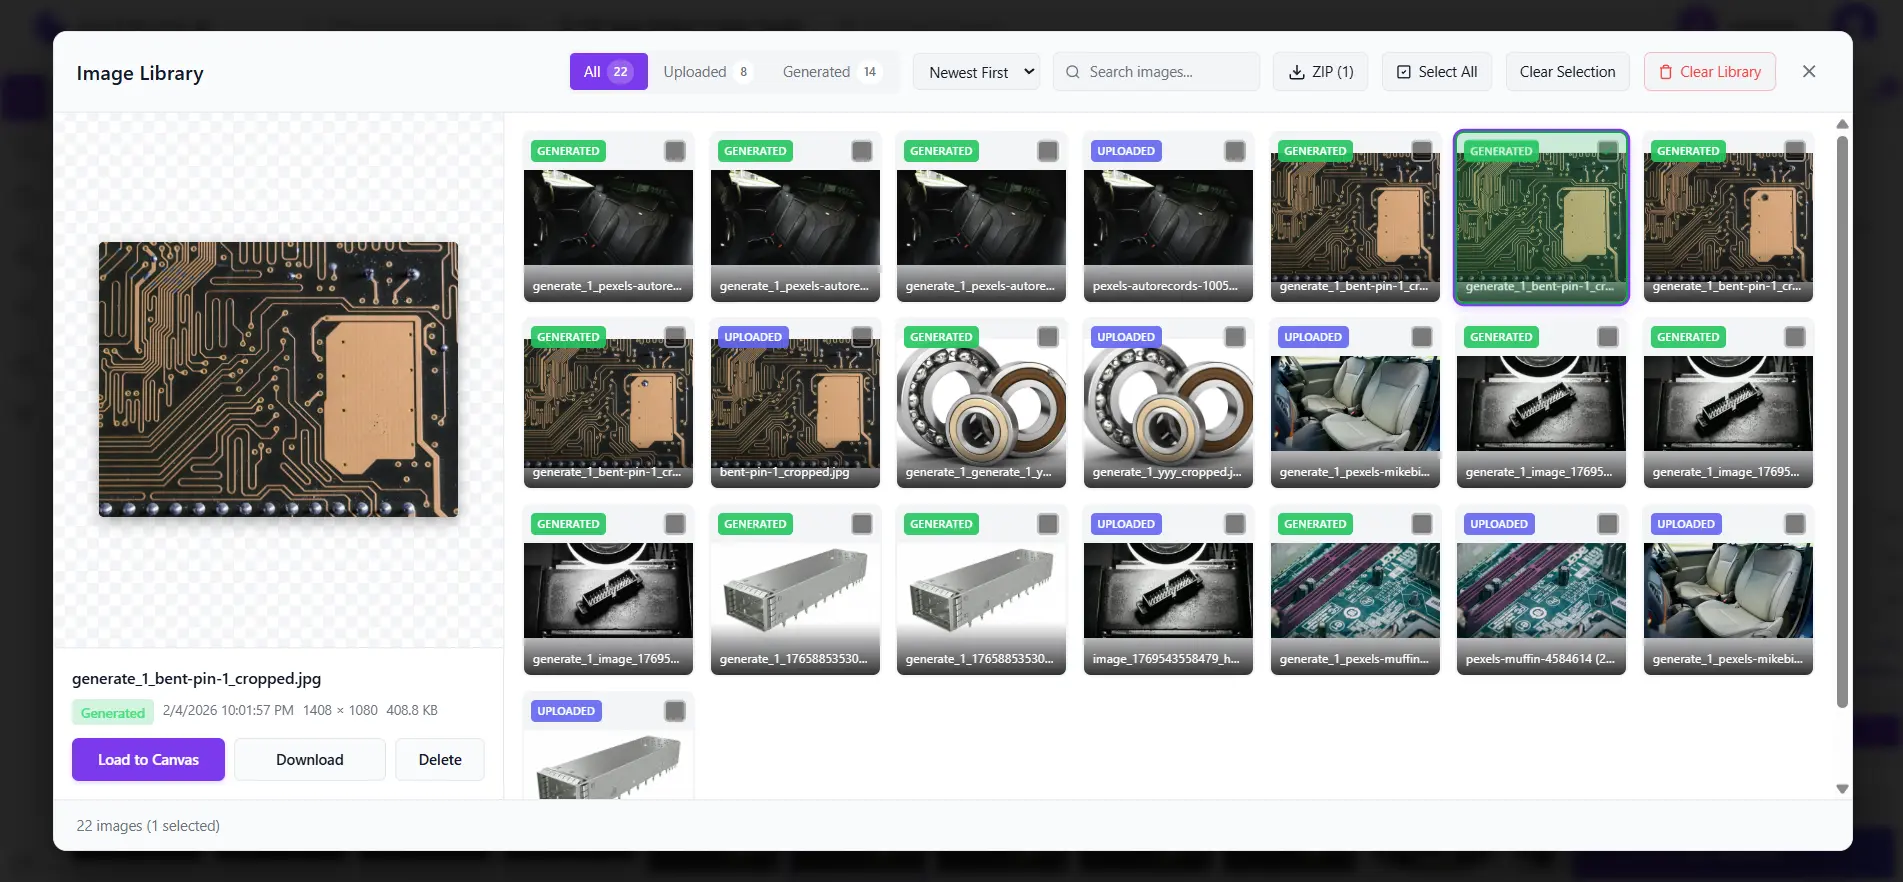This screenshot has height=882, width=1903.
Task: Download the selected image
Action: (x=309, y=760)
